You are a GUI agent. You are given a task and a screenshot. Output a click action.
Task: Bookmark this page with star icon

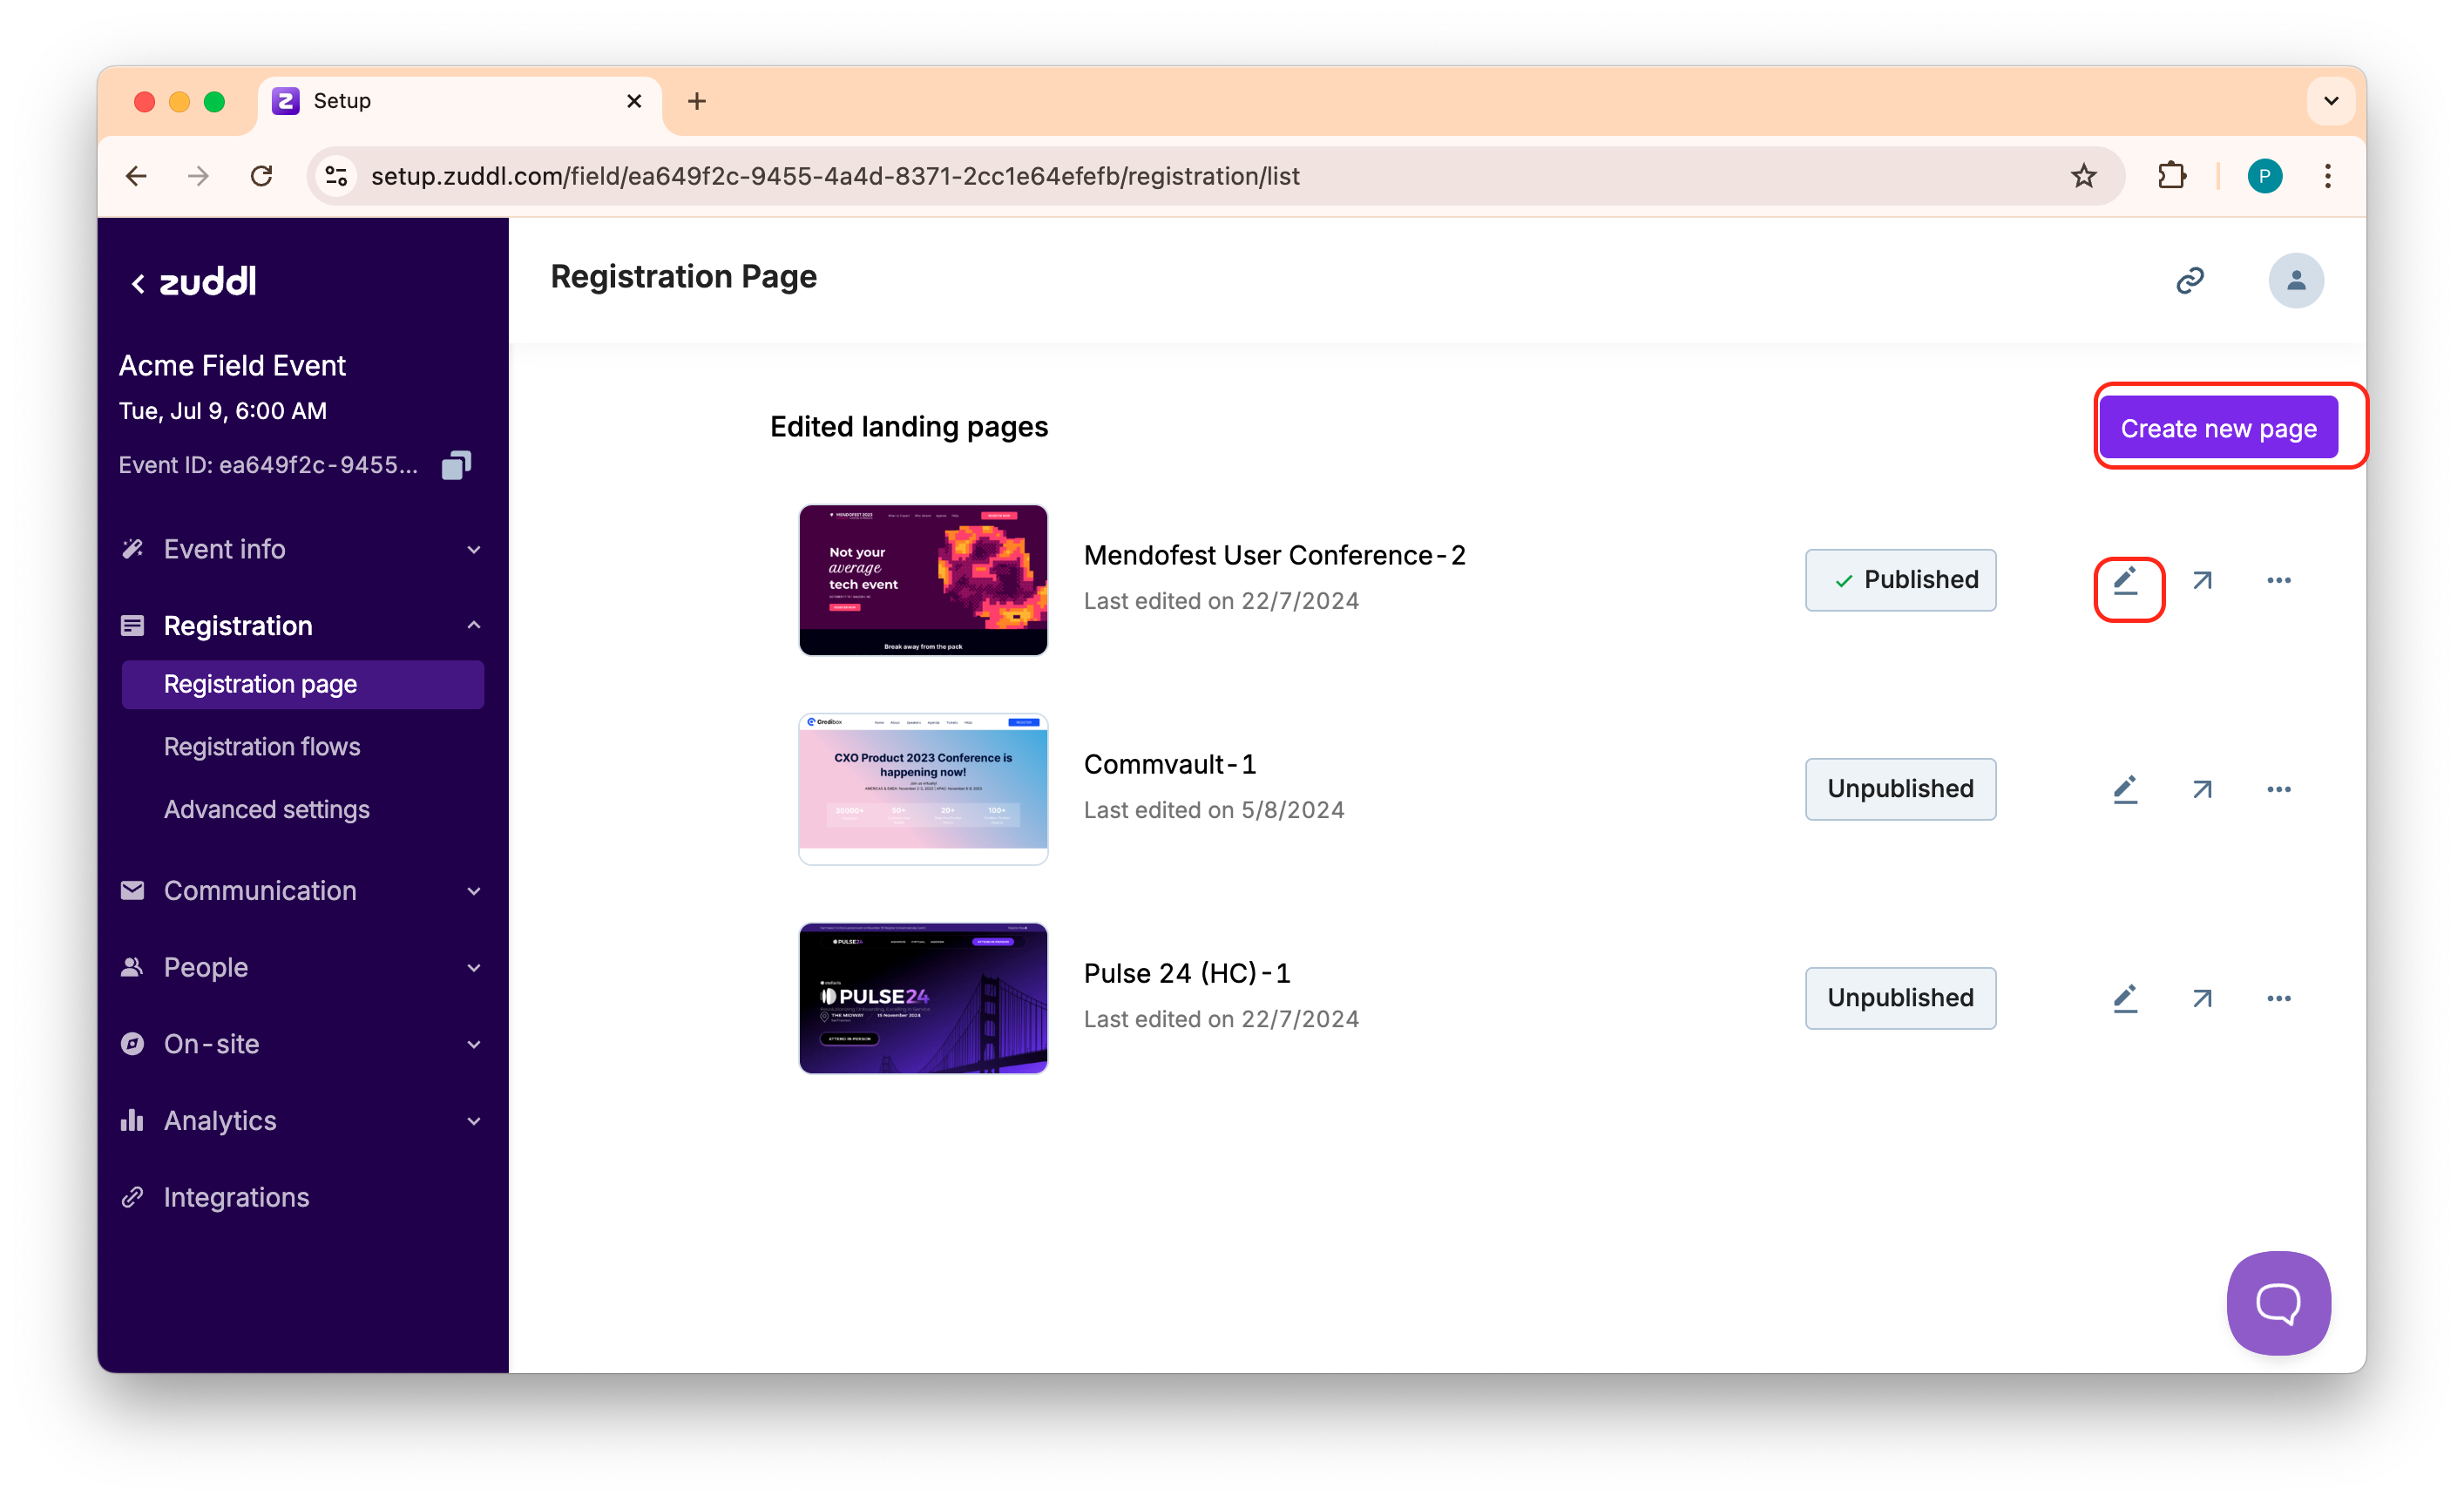click(x=2083, y=176)
